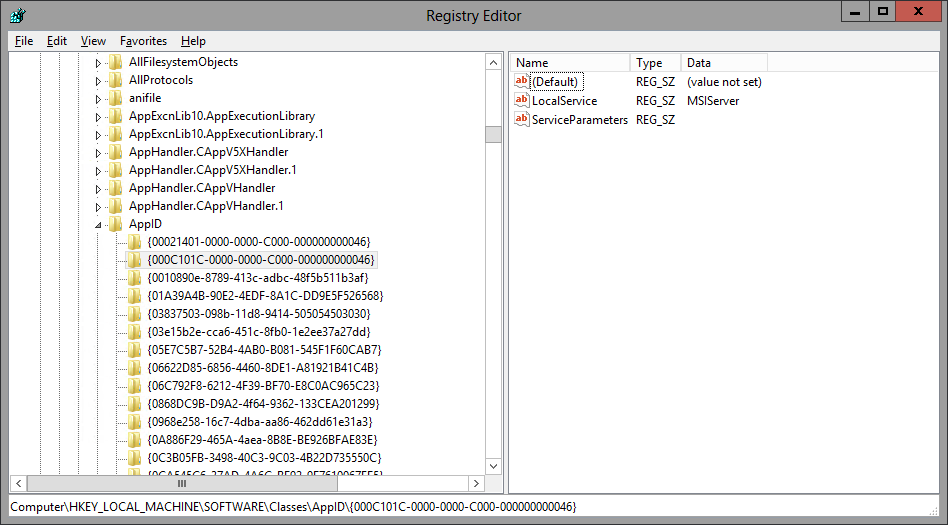Click folder icon of {0C3B05FB-3498-40C3-9C03-4B22D735550C}

point(134,457)
